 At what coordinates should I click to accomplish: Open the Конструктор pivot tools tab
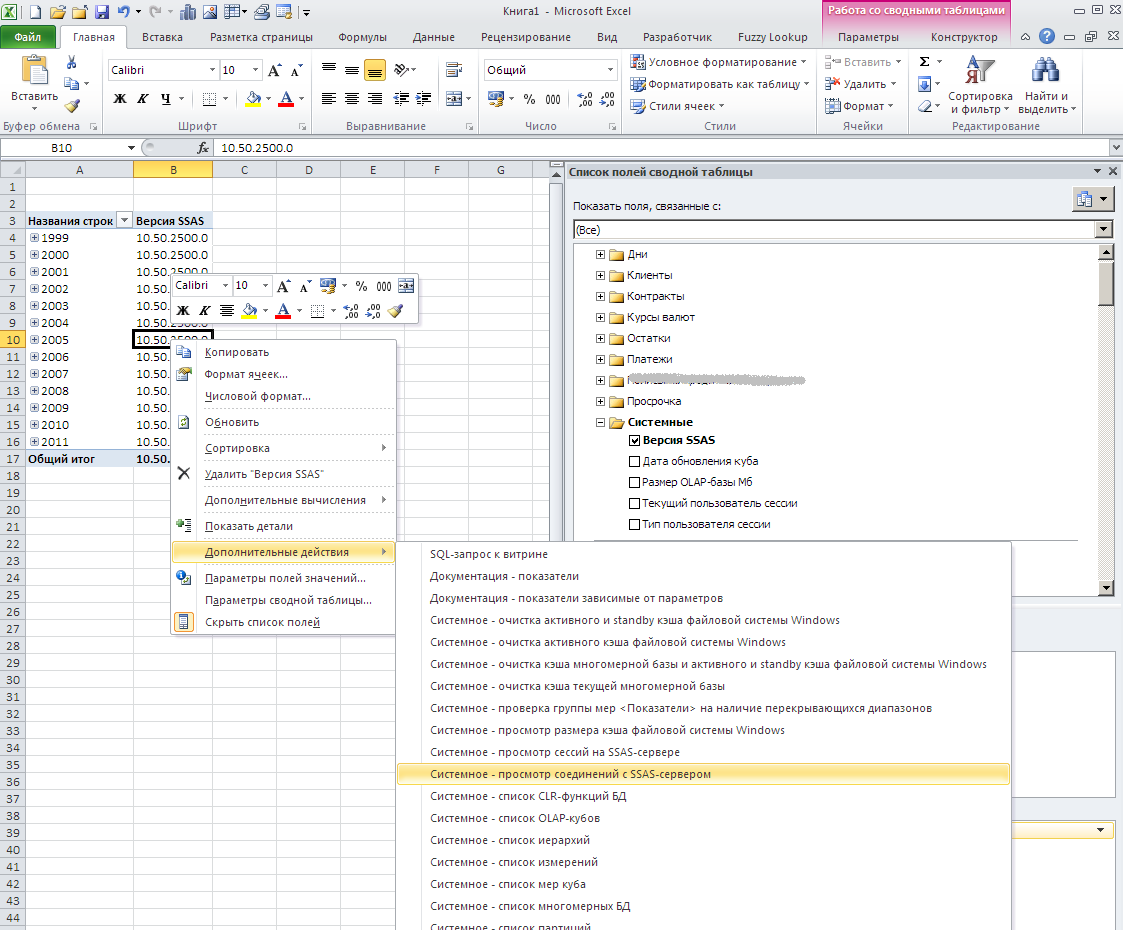963,37
